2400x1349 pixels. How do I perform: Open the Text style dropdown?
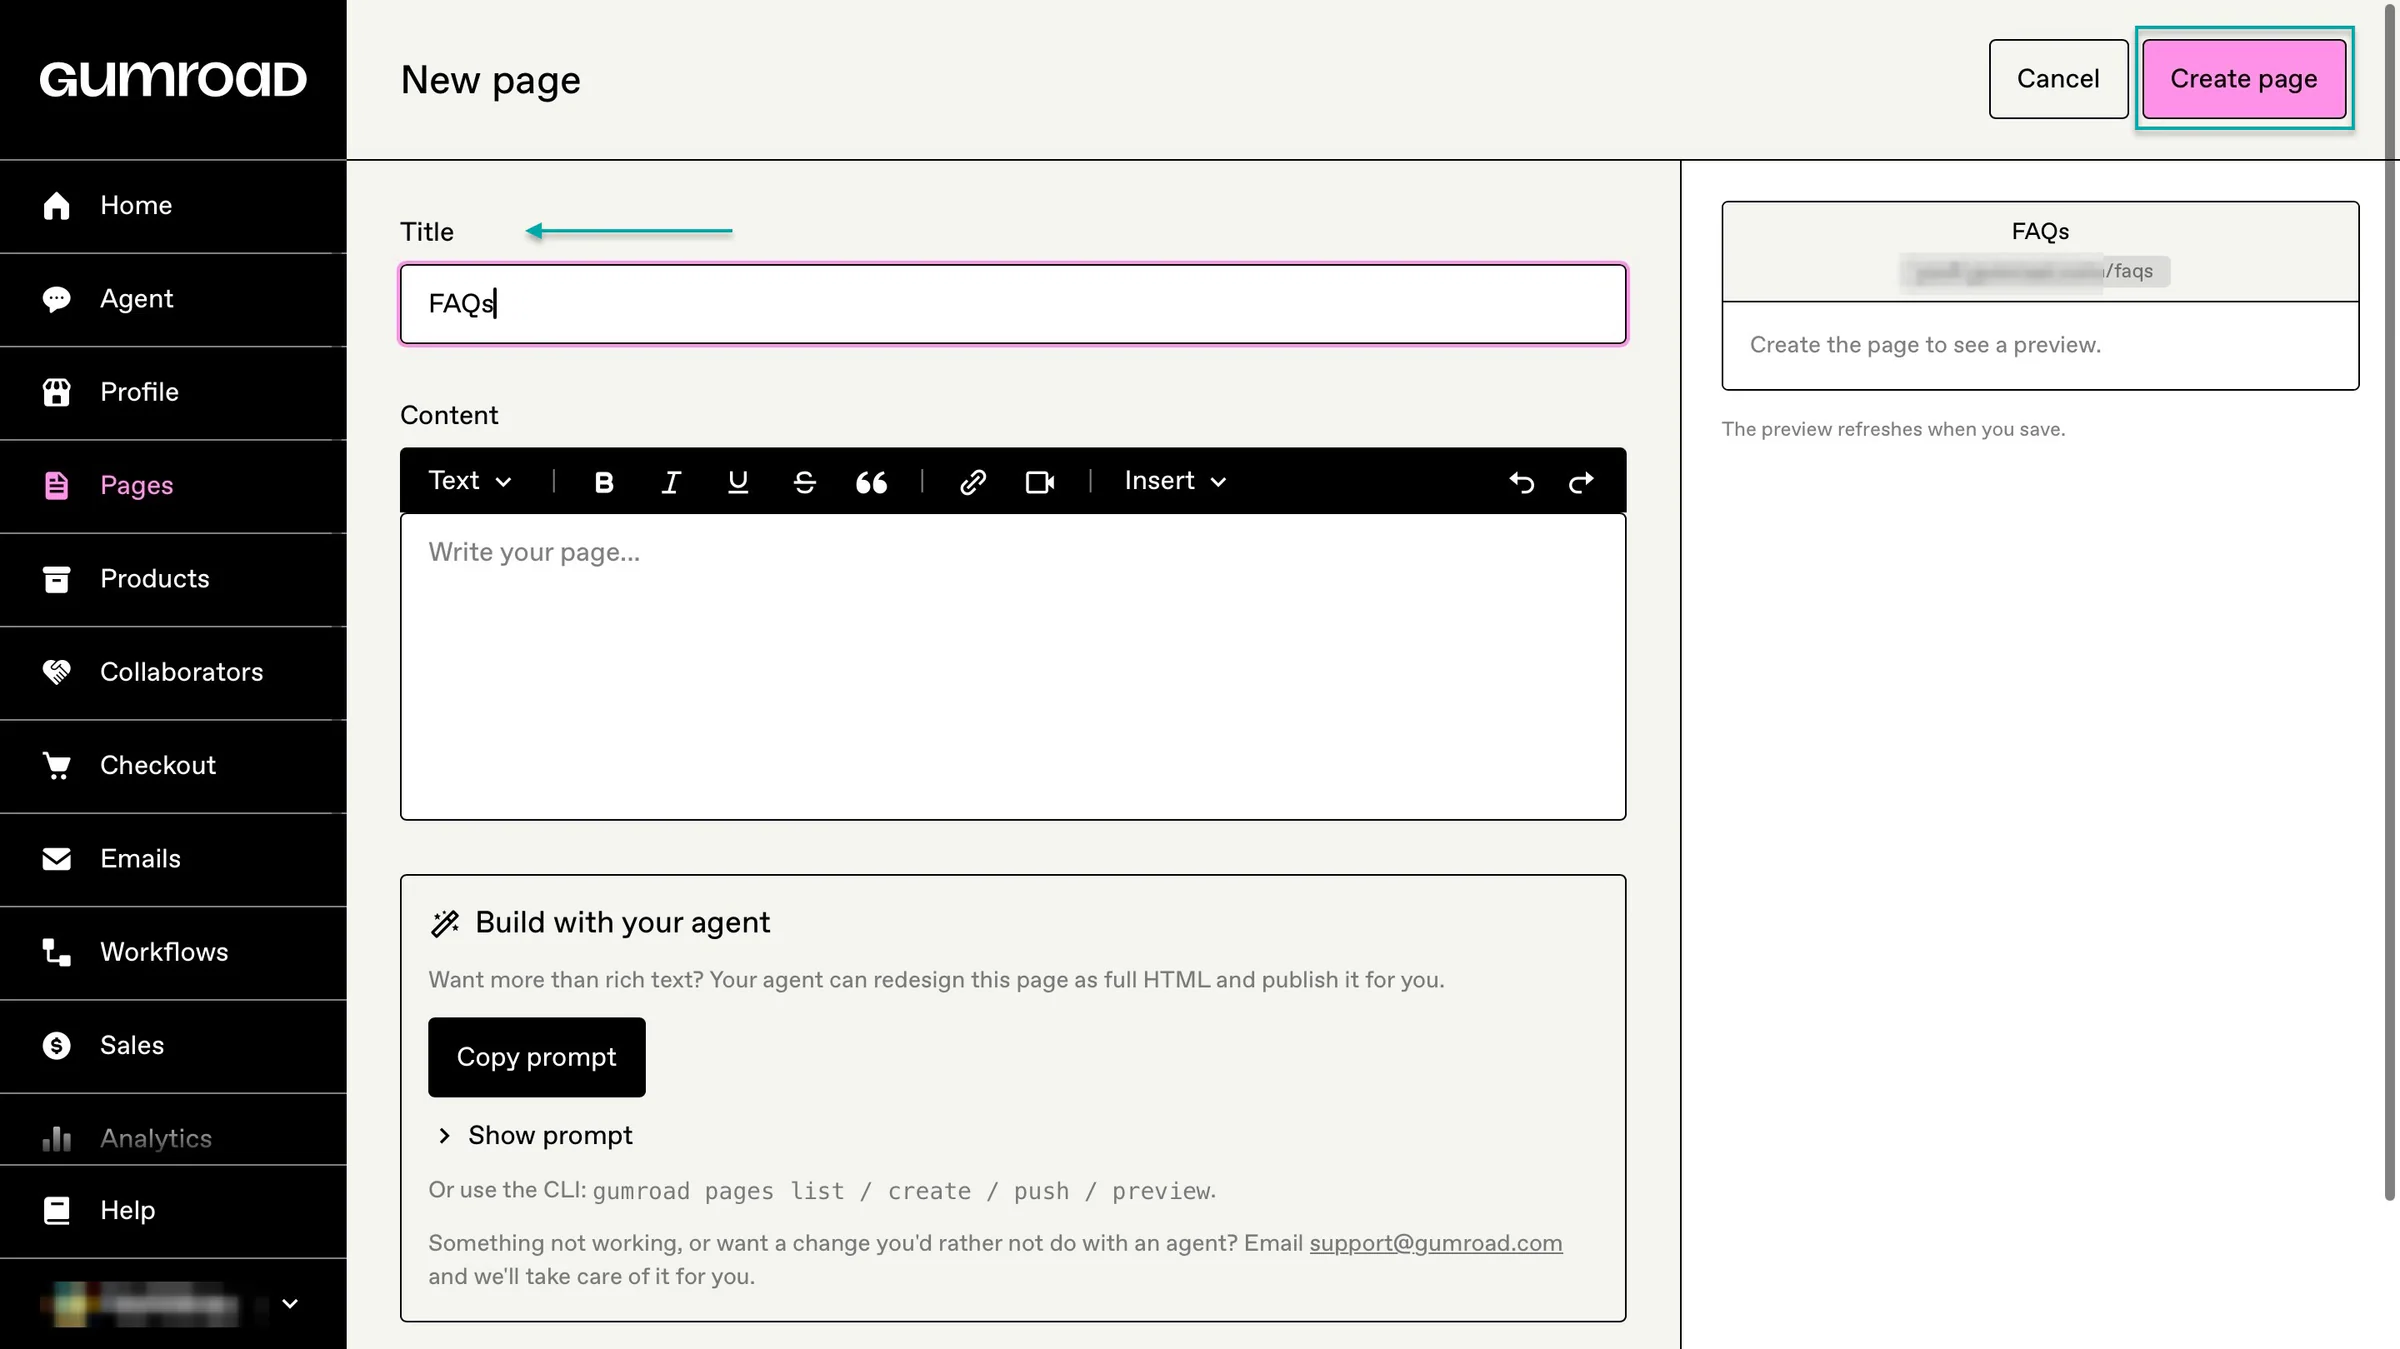(x=470, y=481)
